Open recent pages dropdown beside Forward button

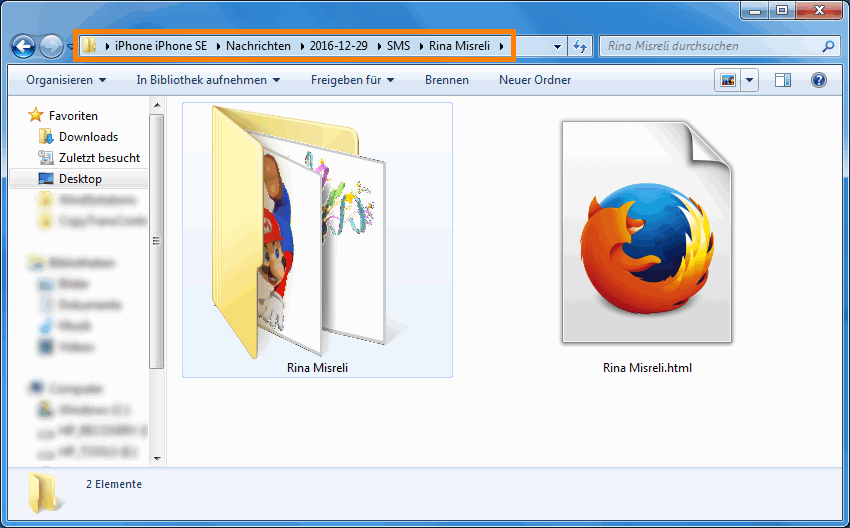70,47
